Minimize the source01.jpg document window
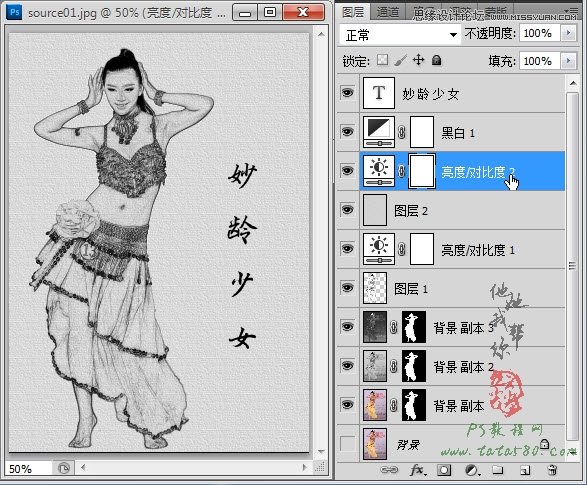Screen dimensions: 587x485 click(x=245, y=12)
